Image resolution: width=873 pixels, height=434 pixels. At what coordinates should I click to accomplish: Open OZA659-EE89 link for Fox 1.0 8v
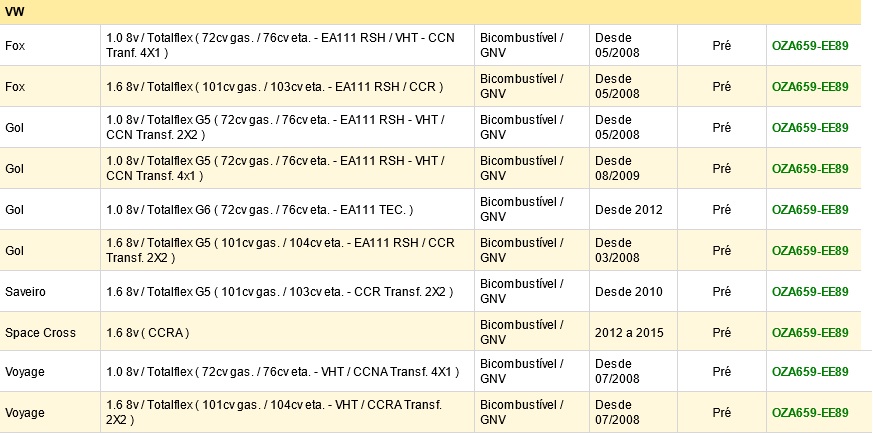(810, 46)
